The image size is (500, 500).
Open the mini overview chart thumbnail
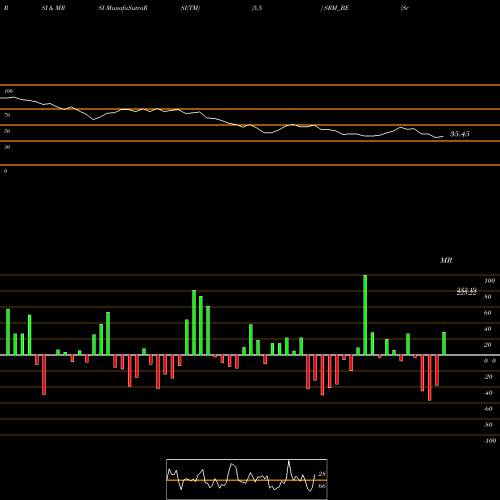[x=247, y=479]
